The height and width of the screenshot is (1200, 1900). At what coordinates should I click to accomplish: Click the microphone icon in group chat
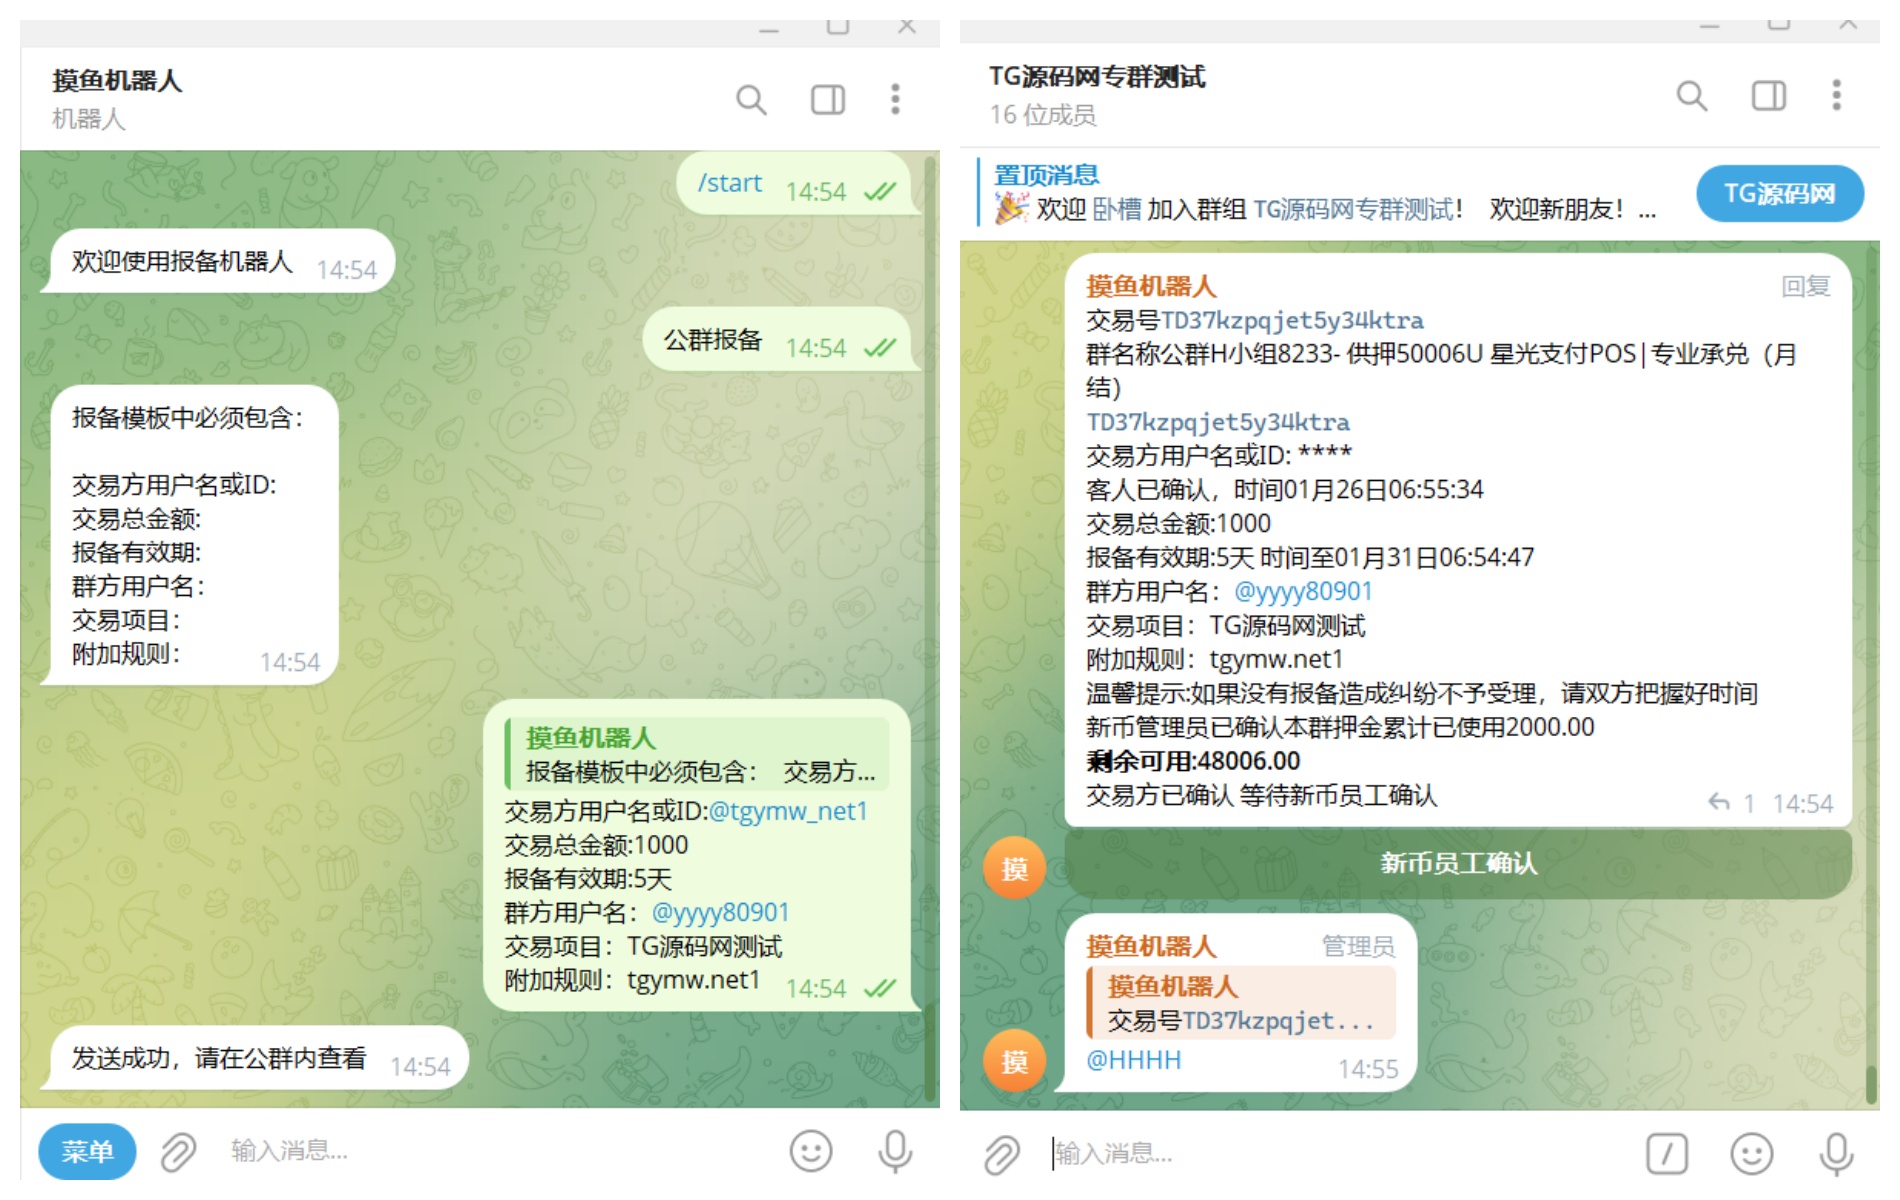tap(1838, 1153)
